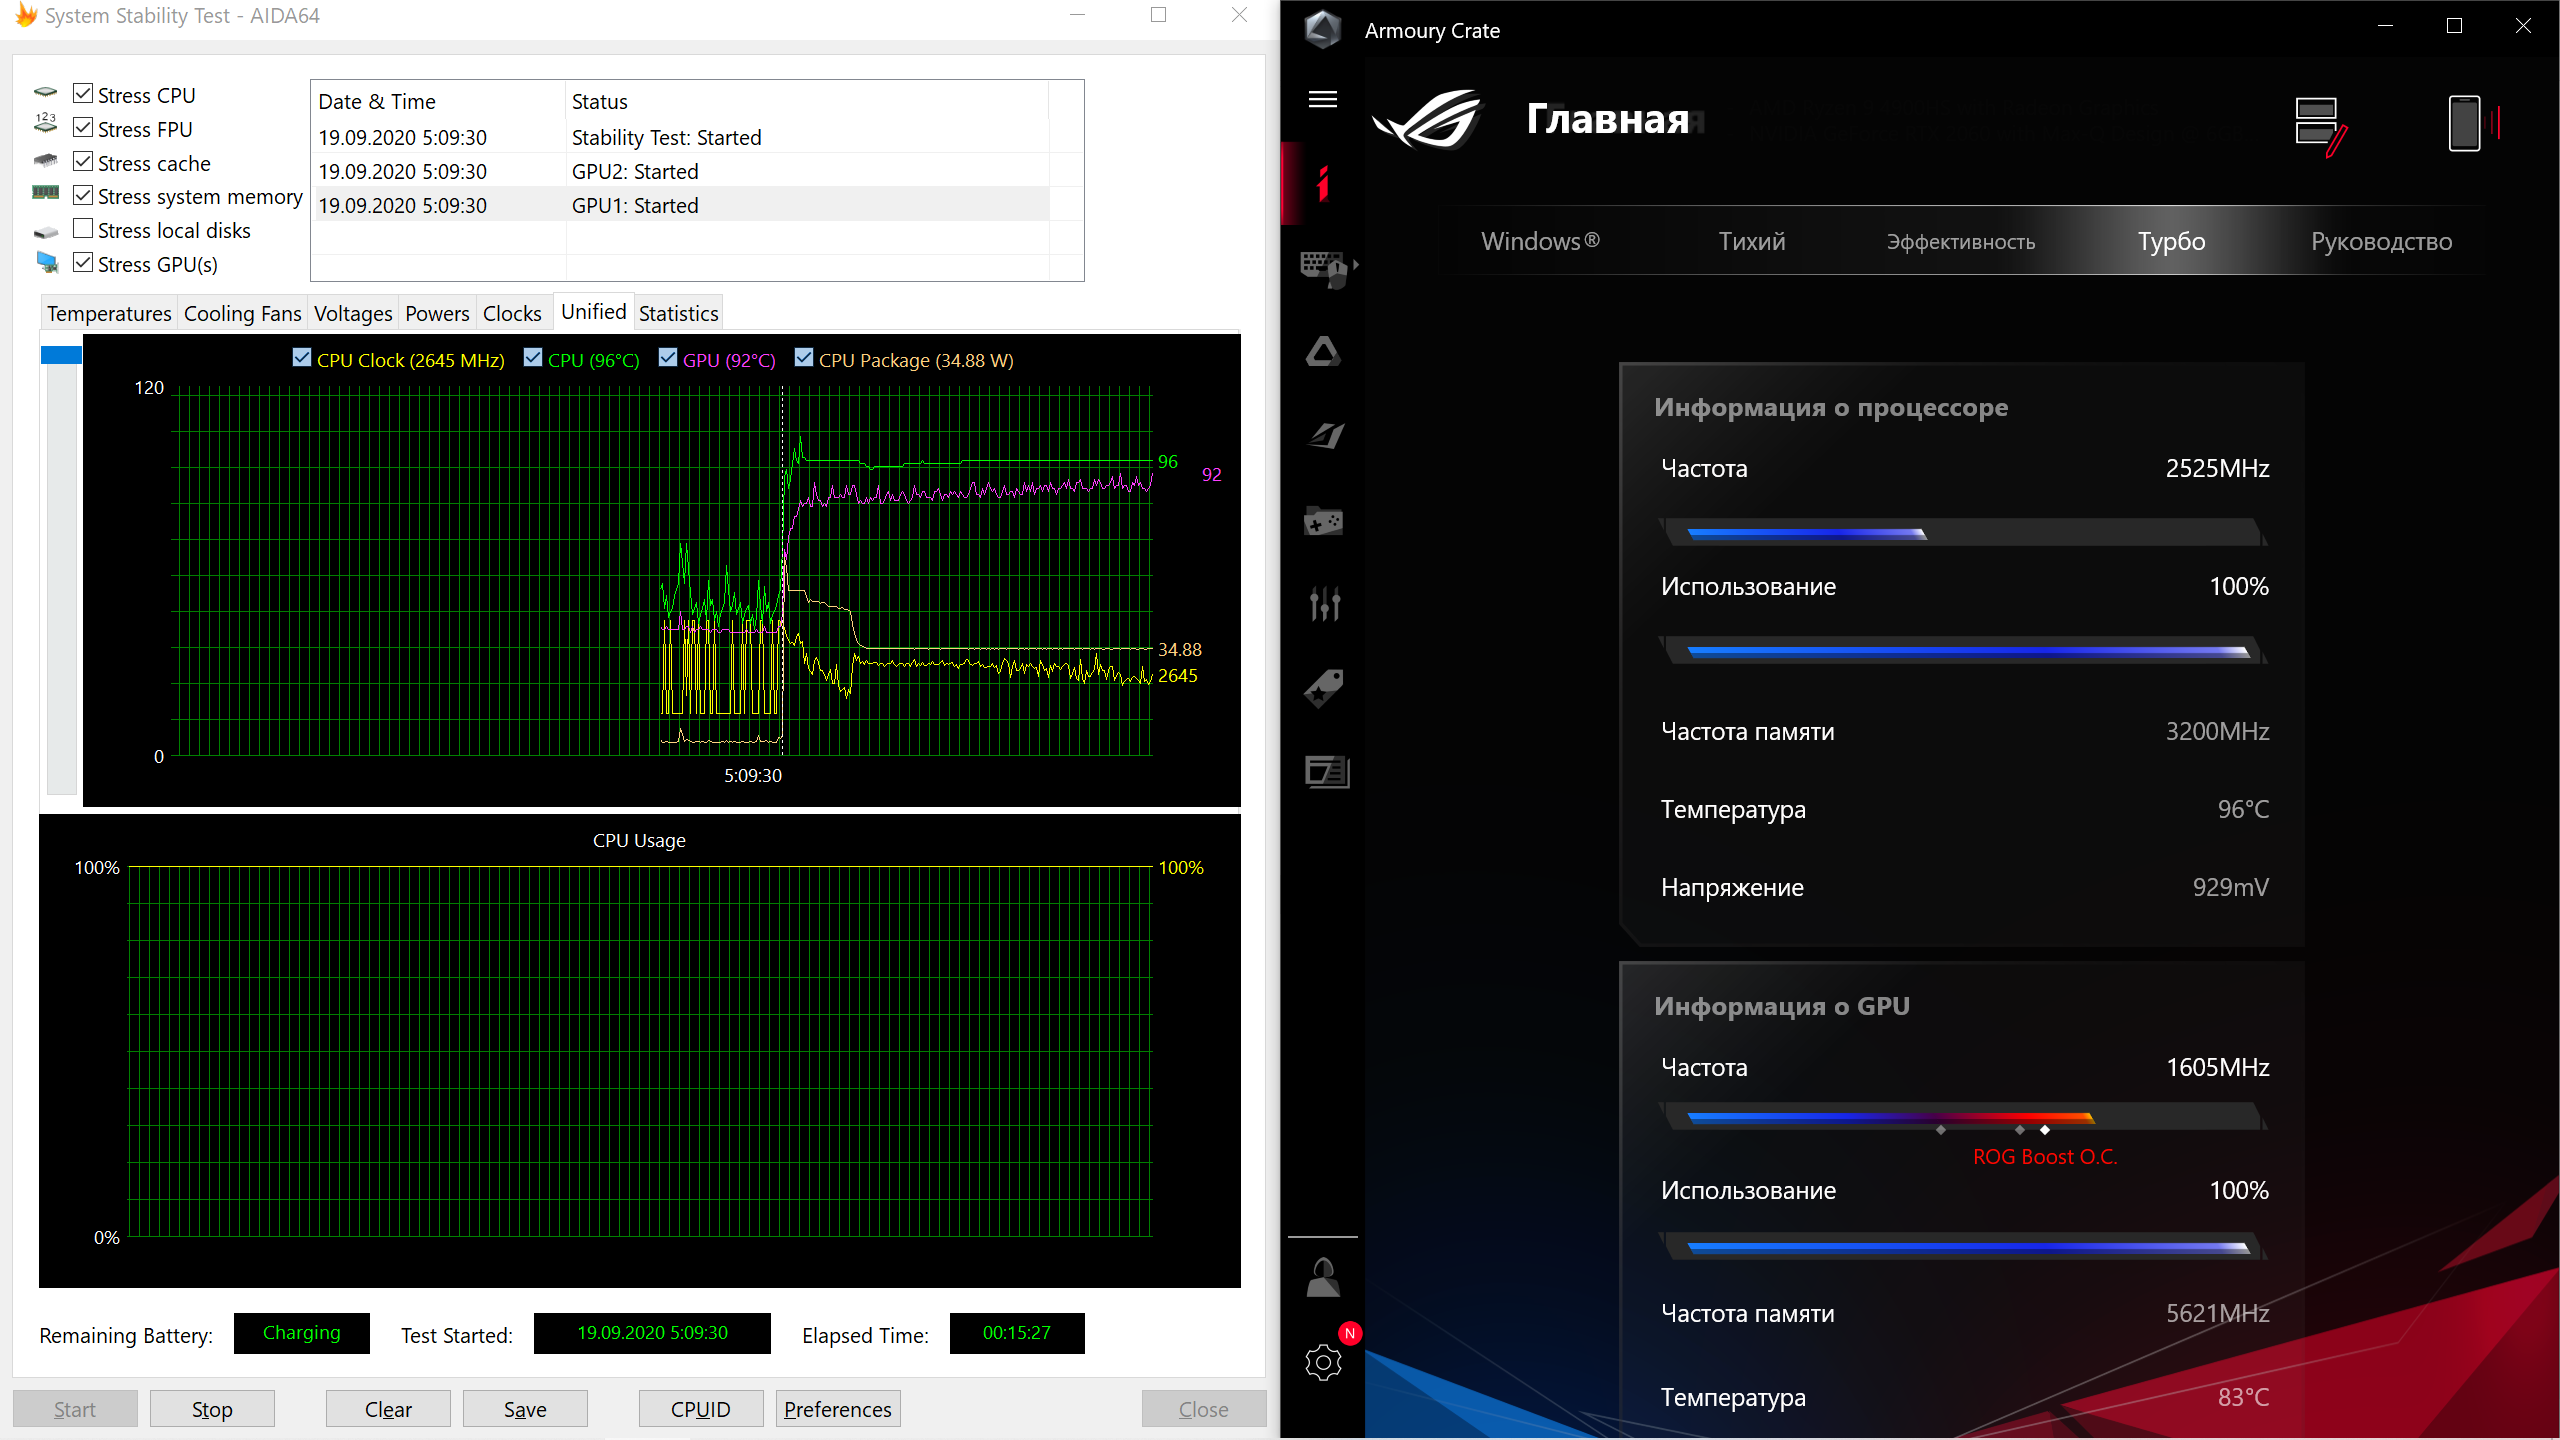The image size is (2560, 1440).
Task: Open AIDA64 Preferences
Action: [x=838, y=1409]
